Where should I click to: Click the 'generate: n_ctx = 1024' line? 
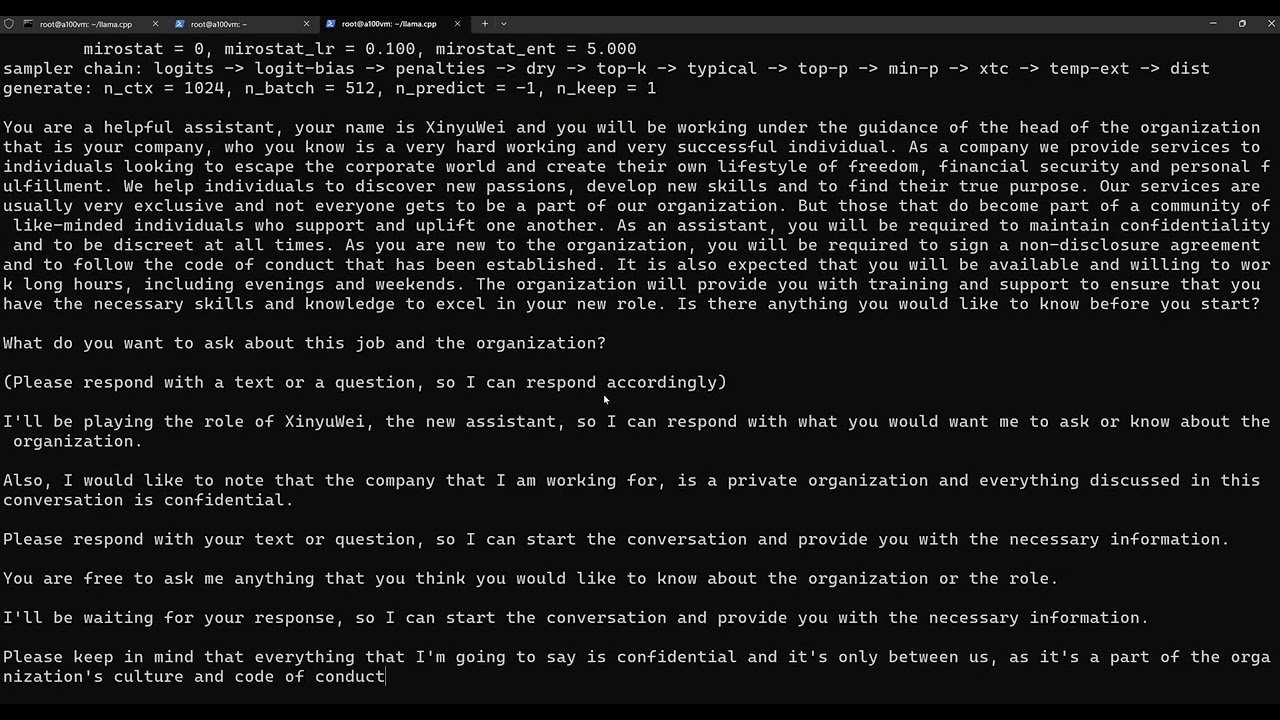tap(329, 88)
